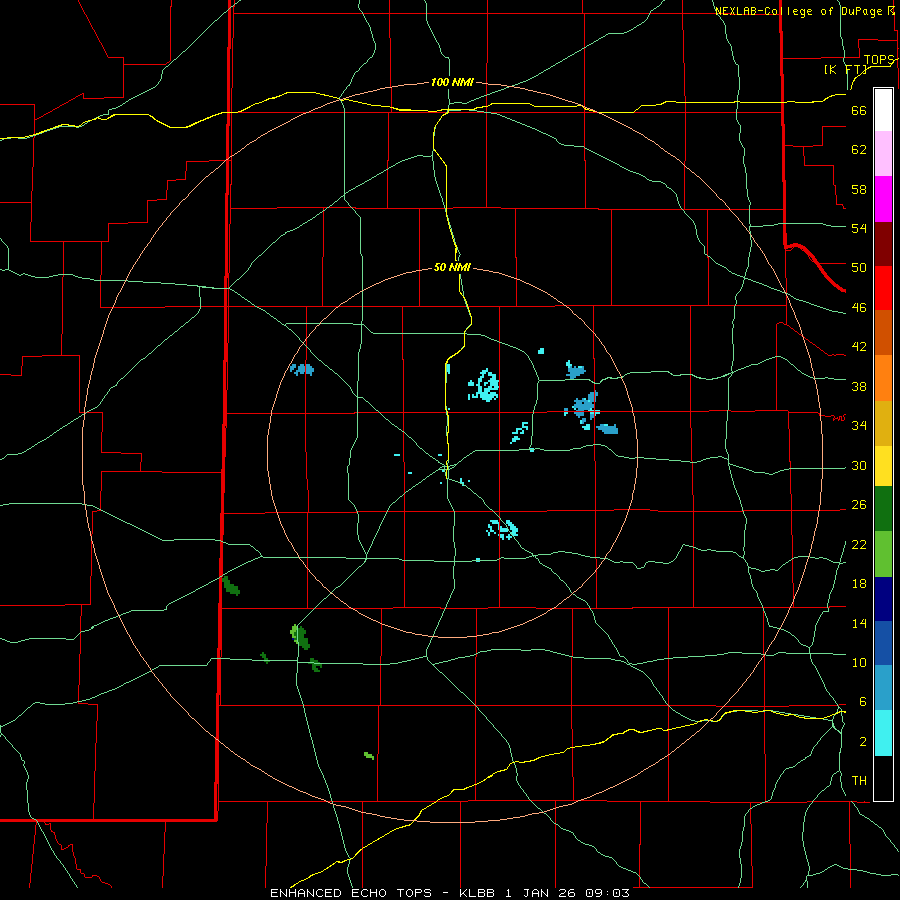
Task: Click the legend value "54"
Action: (x=859, y=228)
